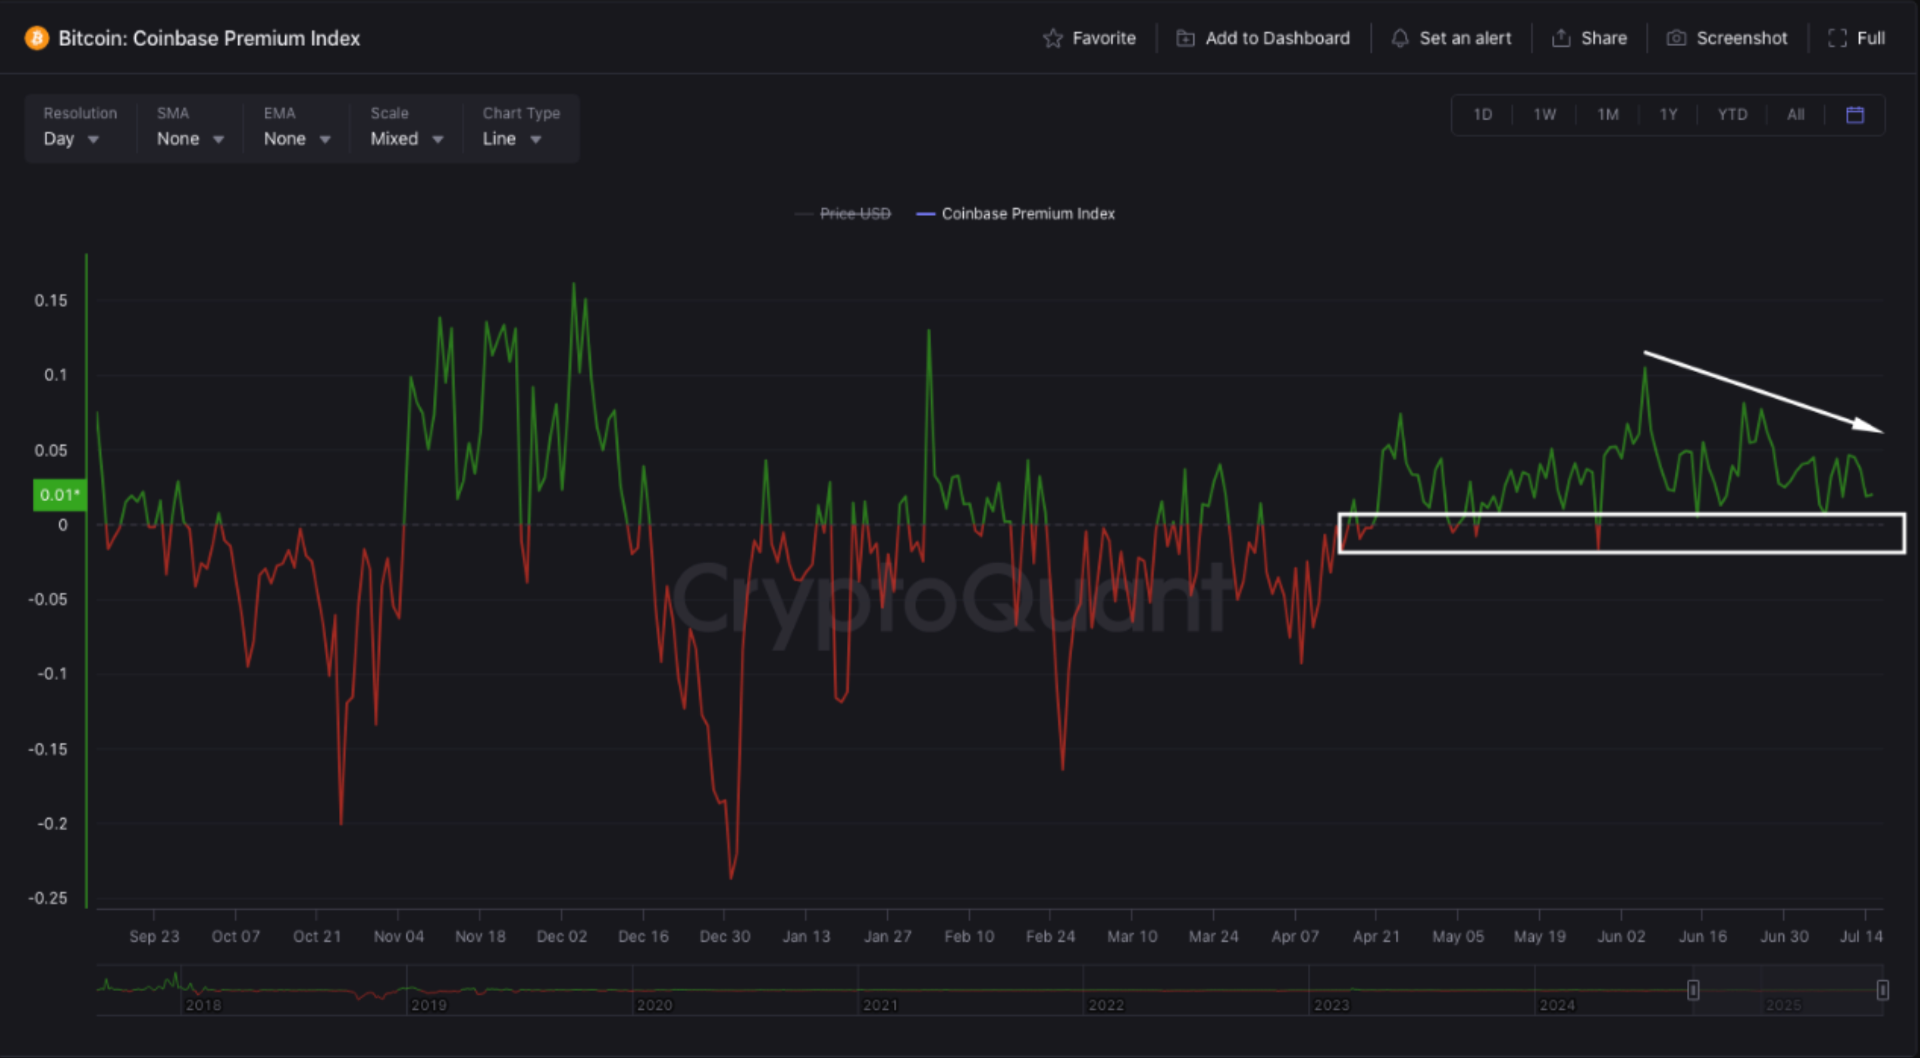The image size is (1920, 1058).
Task: Click the Bitcoin logo next to chart title
Action: (35, 38)
